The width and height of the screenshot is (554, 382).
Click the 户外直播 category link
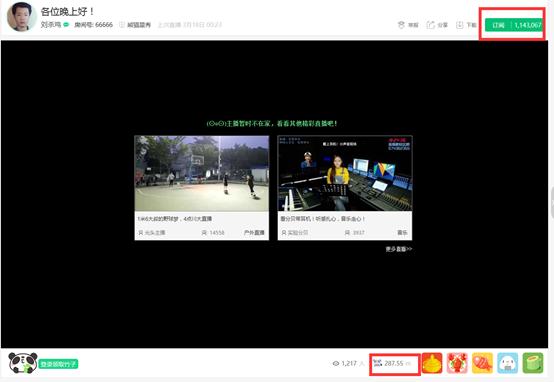click(254, 233)
